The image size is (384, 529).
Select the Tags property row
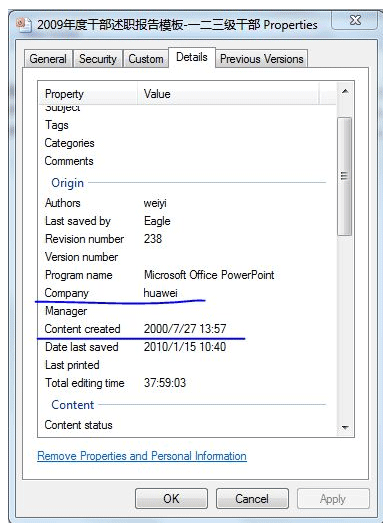187,125
